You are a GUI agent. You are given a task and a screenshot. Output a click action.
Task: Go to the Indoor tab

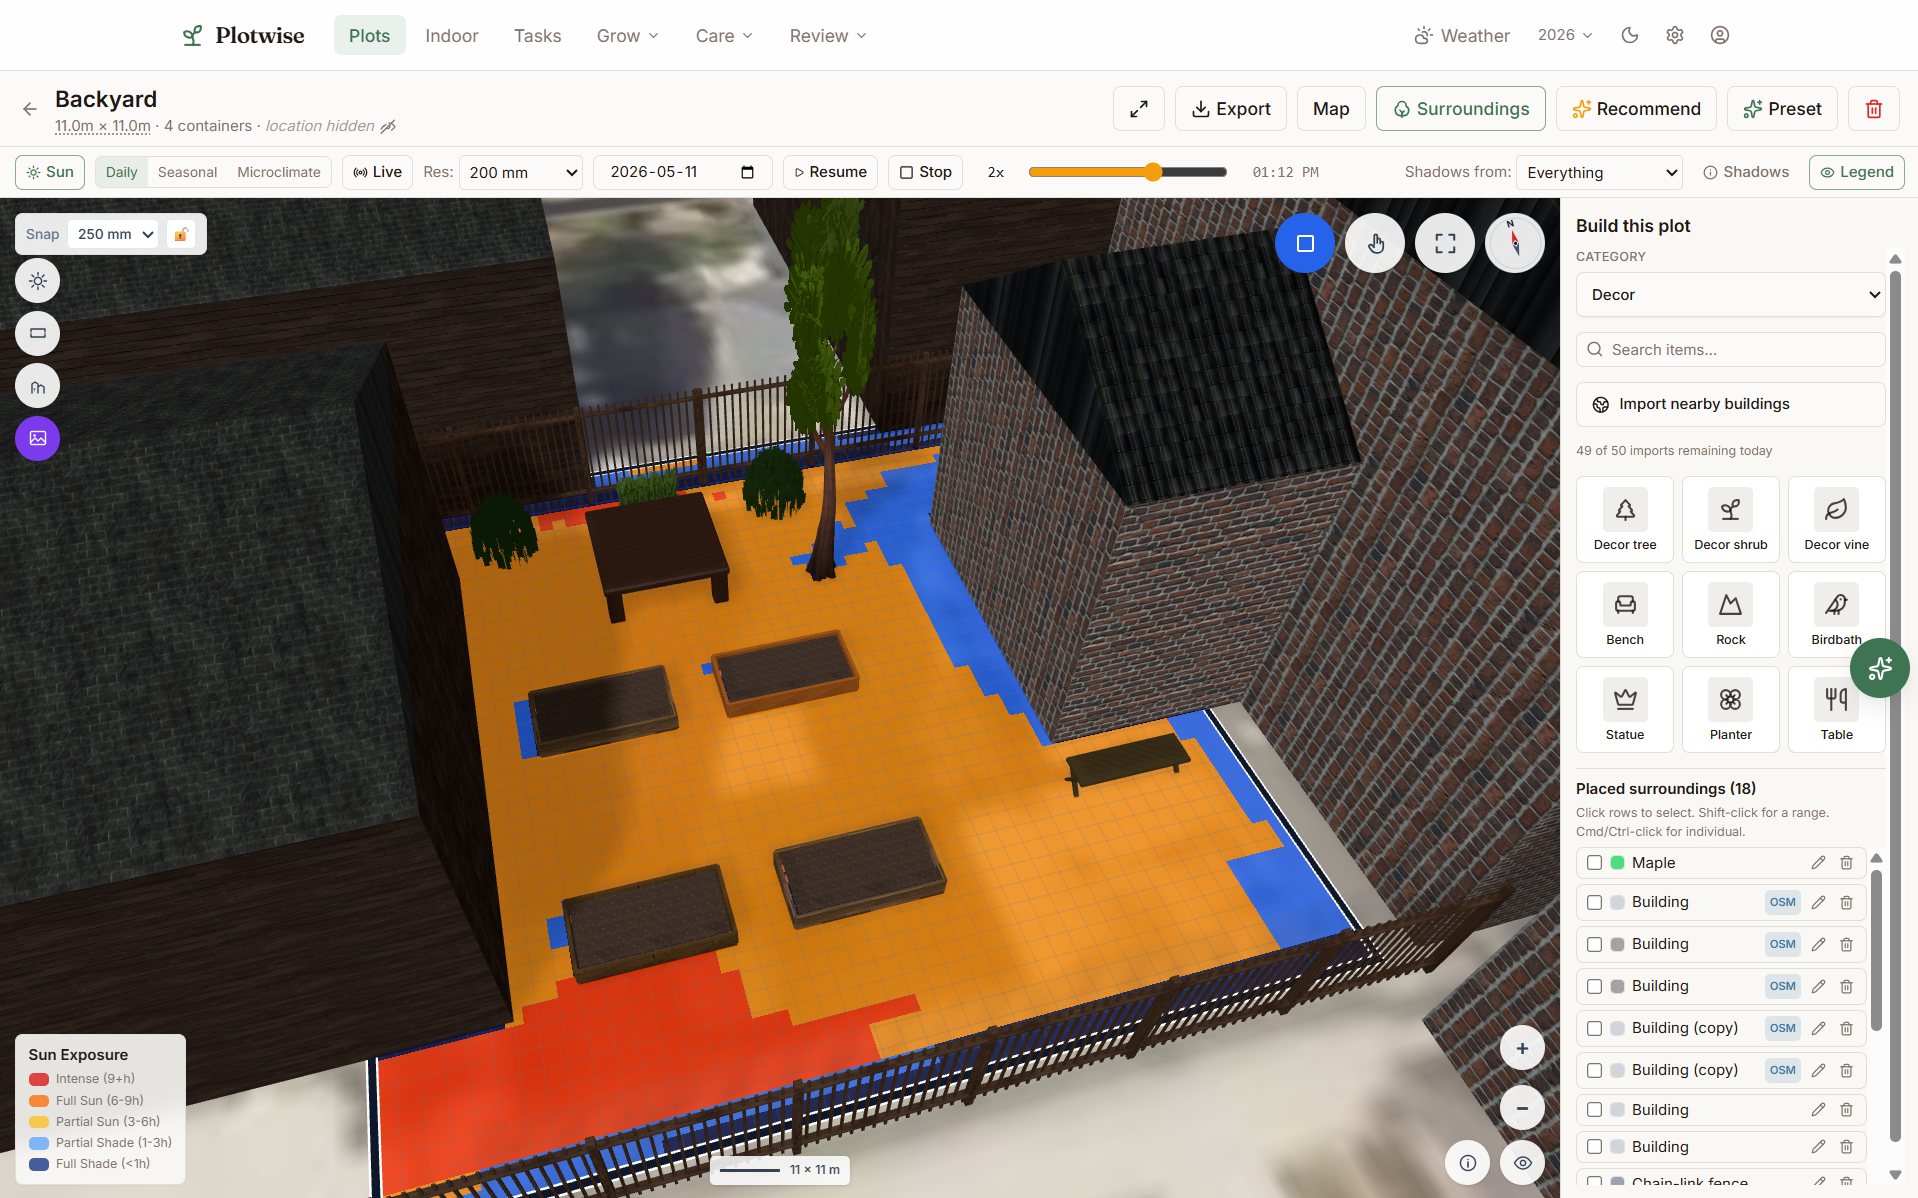[x=452, y=36]
